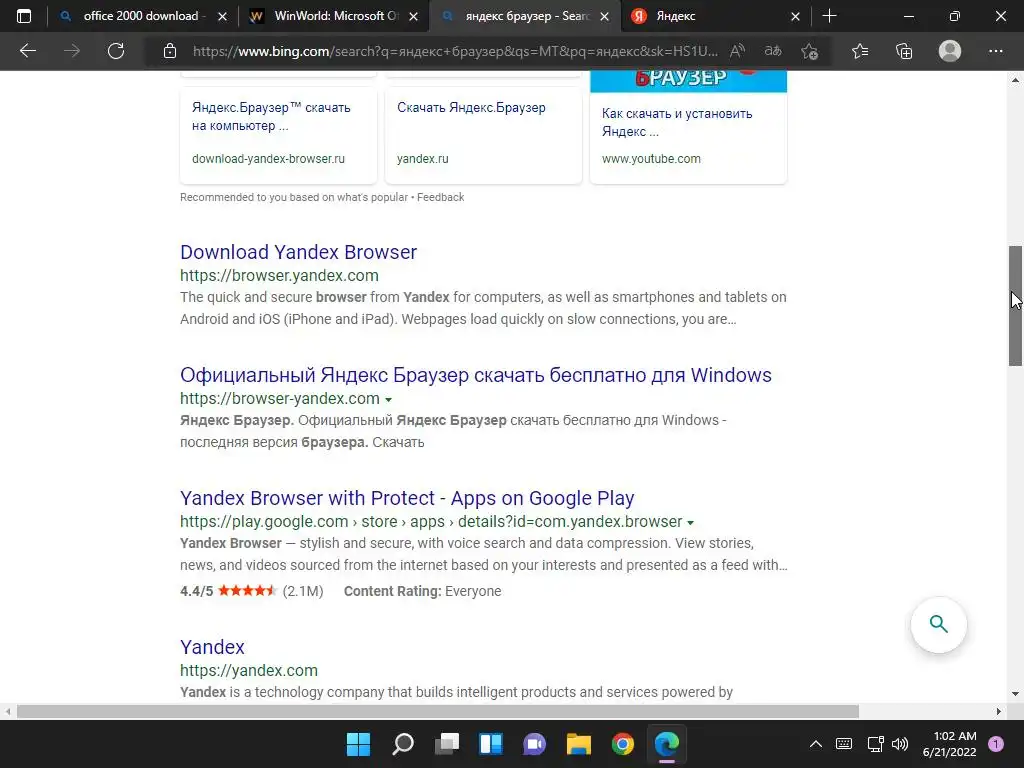Click the scroll down arrow

pos(1015,694)
